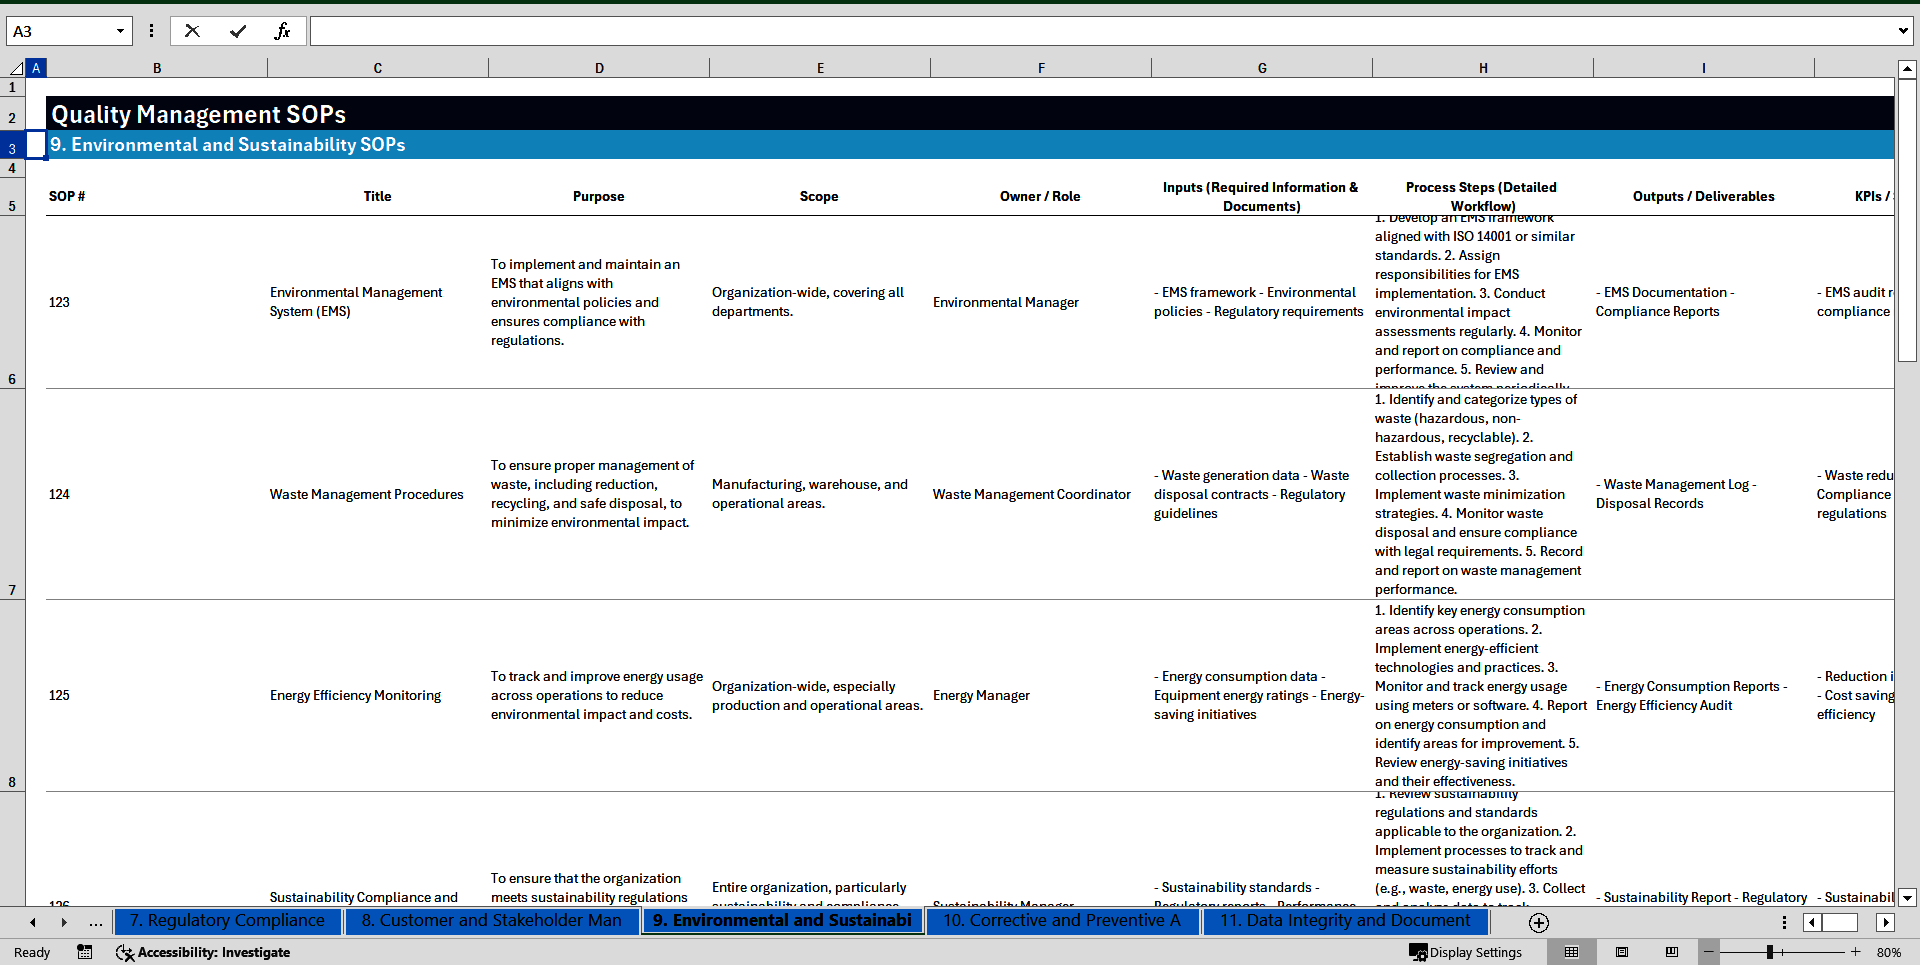1920x966 pixels.
Task: Switch to Normal view
Action: tap(1572, 952)
